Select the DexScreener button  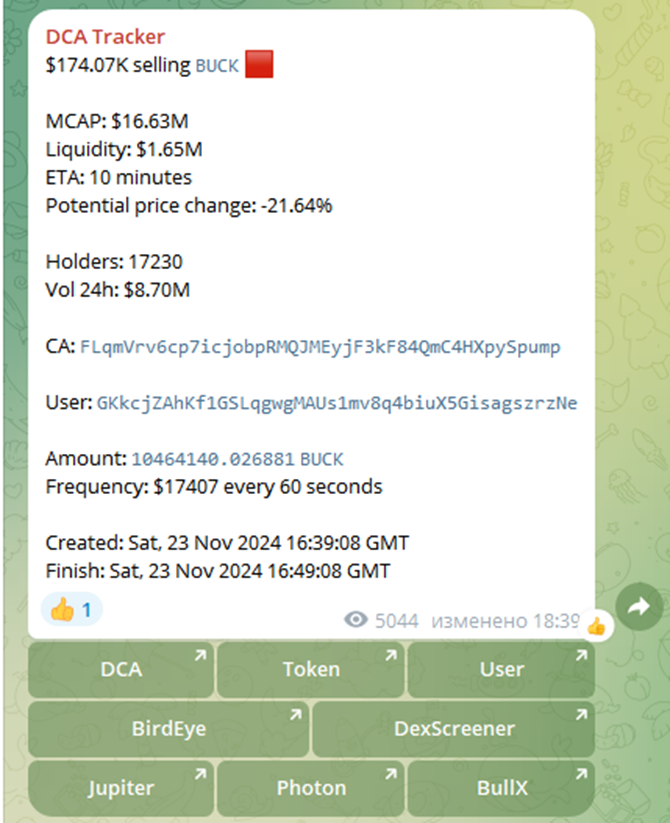coord(453,729)
